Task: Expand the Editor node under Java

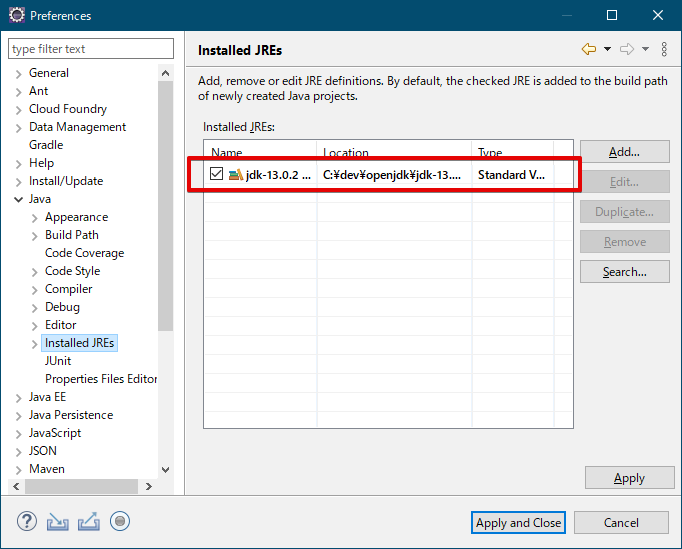Action: pos(34,326)
